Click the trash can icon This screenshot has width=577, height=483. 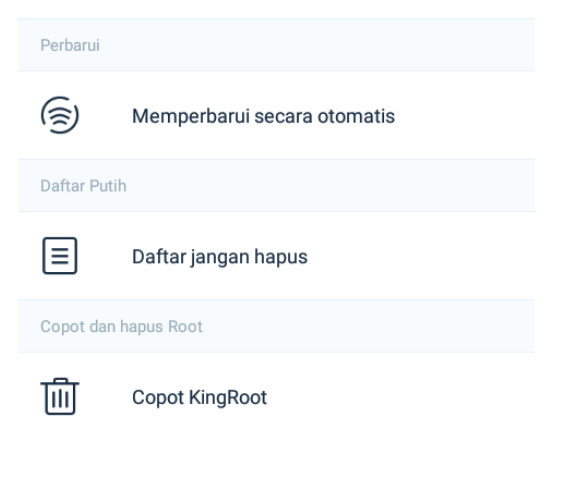point(60,396)
